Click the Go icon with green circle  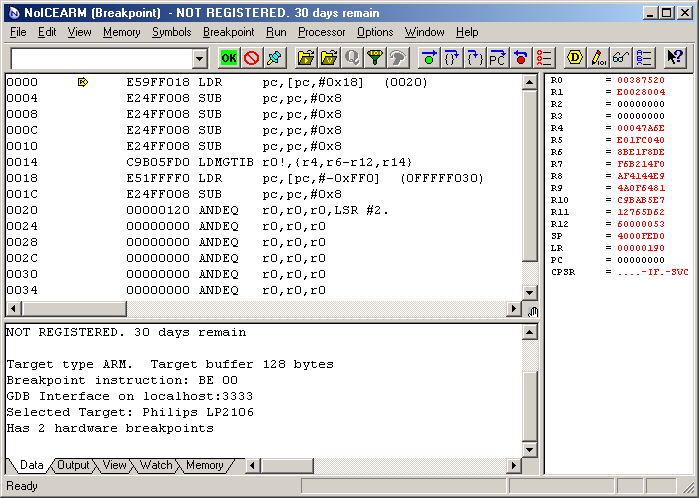point(429,58)
